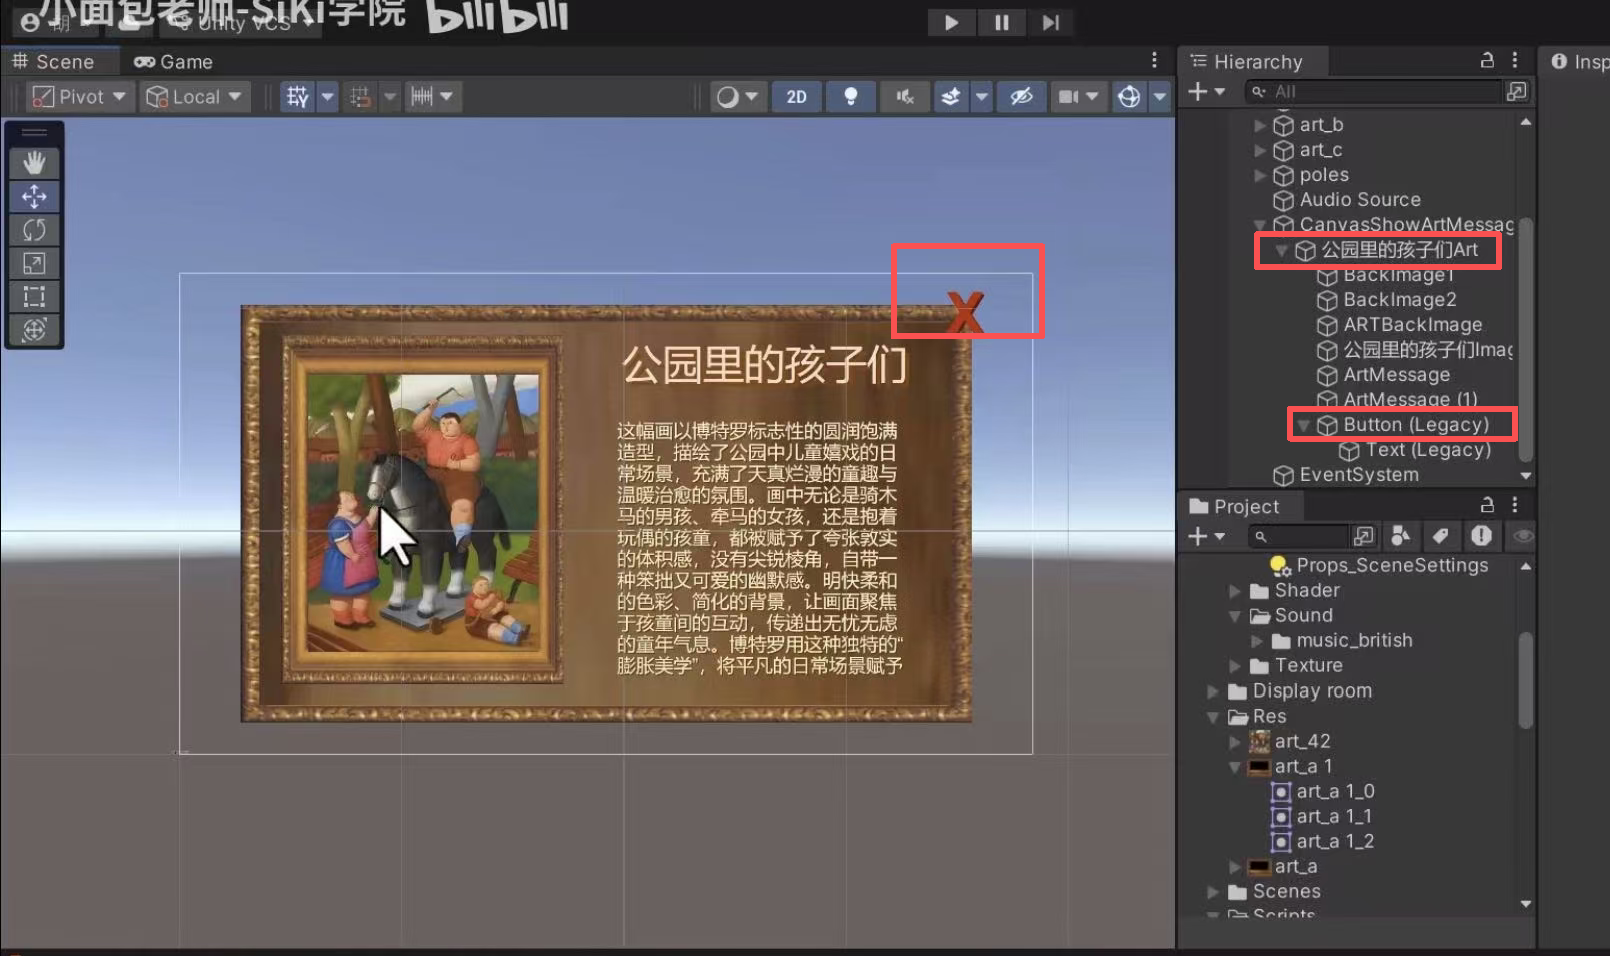Switch to the Inspector tab
Screen dimensions: 1610x956
[x=1578, y=61]
